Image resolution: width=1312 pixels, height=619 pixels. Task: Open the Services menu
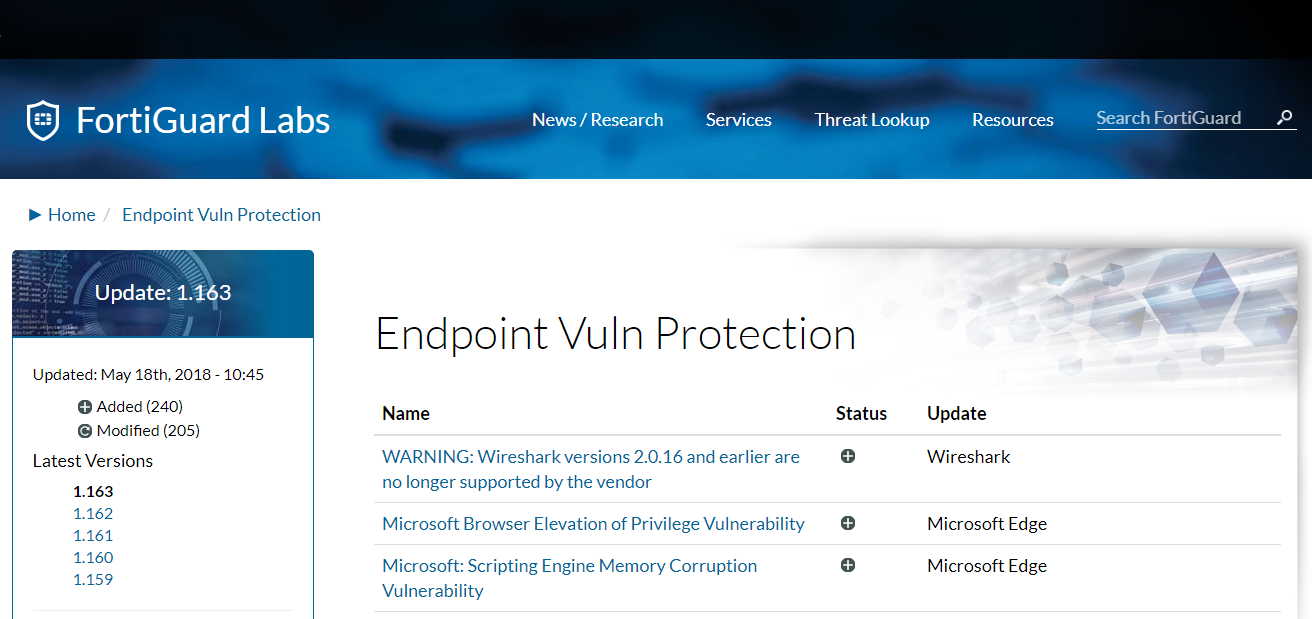(x=738, y=120)
